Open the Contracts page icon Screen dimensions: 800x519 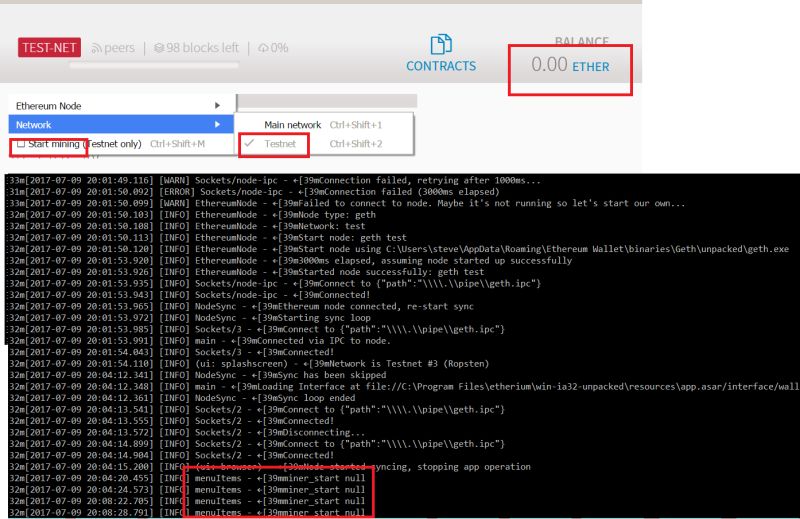(x=441, y=44)
